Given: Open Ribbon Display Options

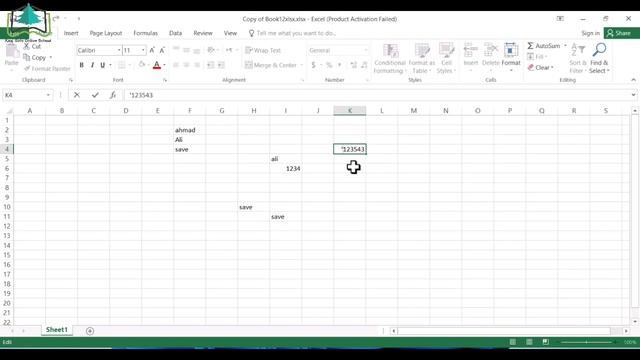Looking at the screenshot, I should (560, 19).
